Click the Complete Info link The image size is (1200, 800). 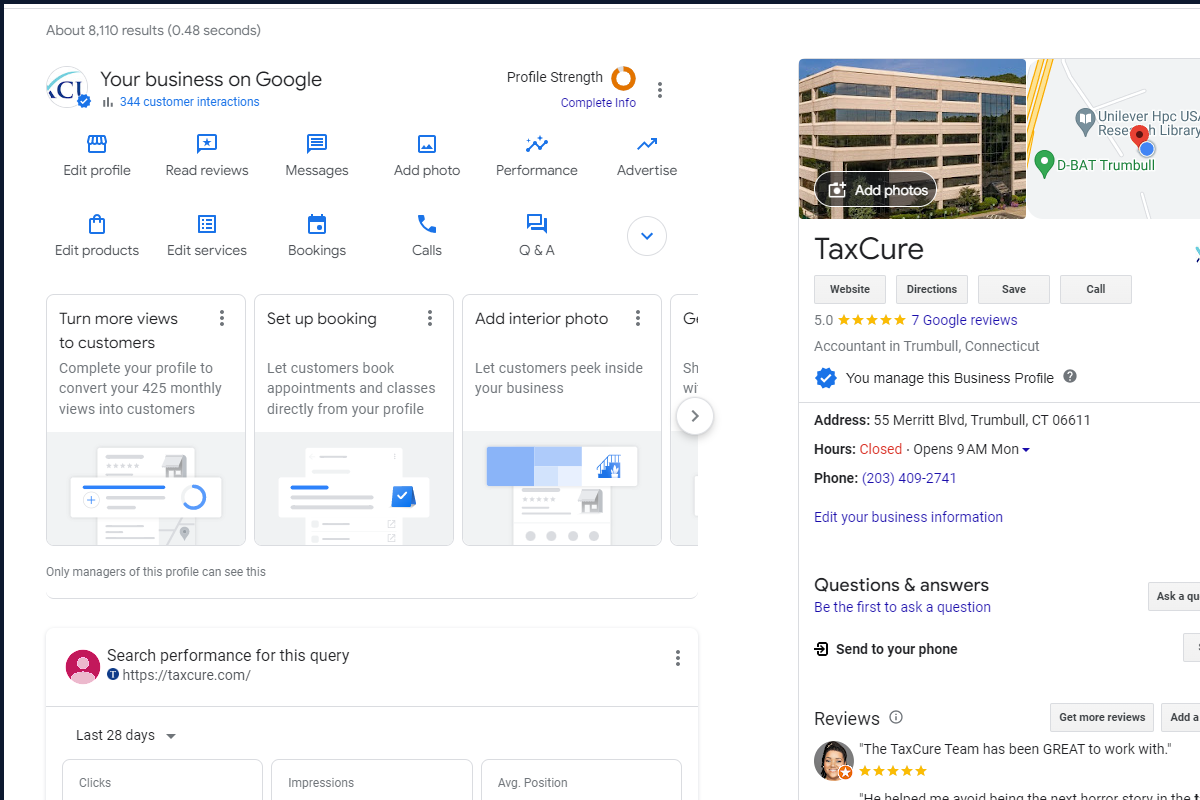(598, 103)
